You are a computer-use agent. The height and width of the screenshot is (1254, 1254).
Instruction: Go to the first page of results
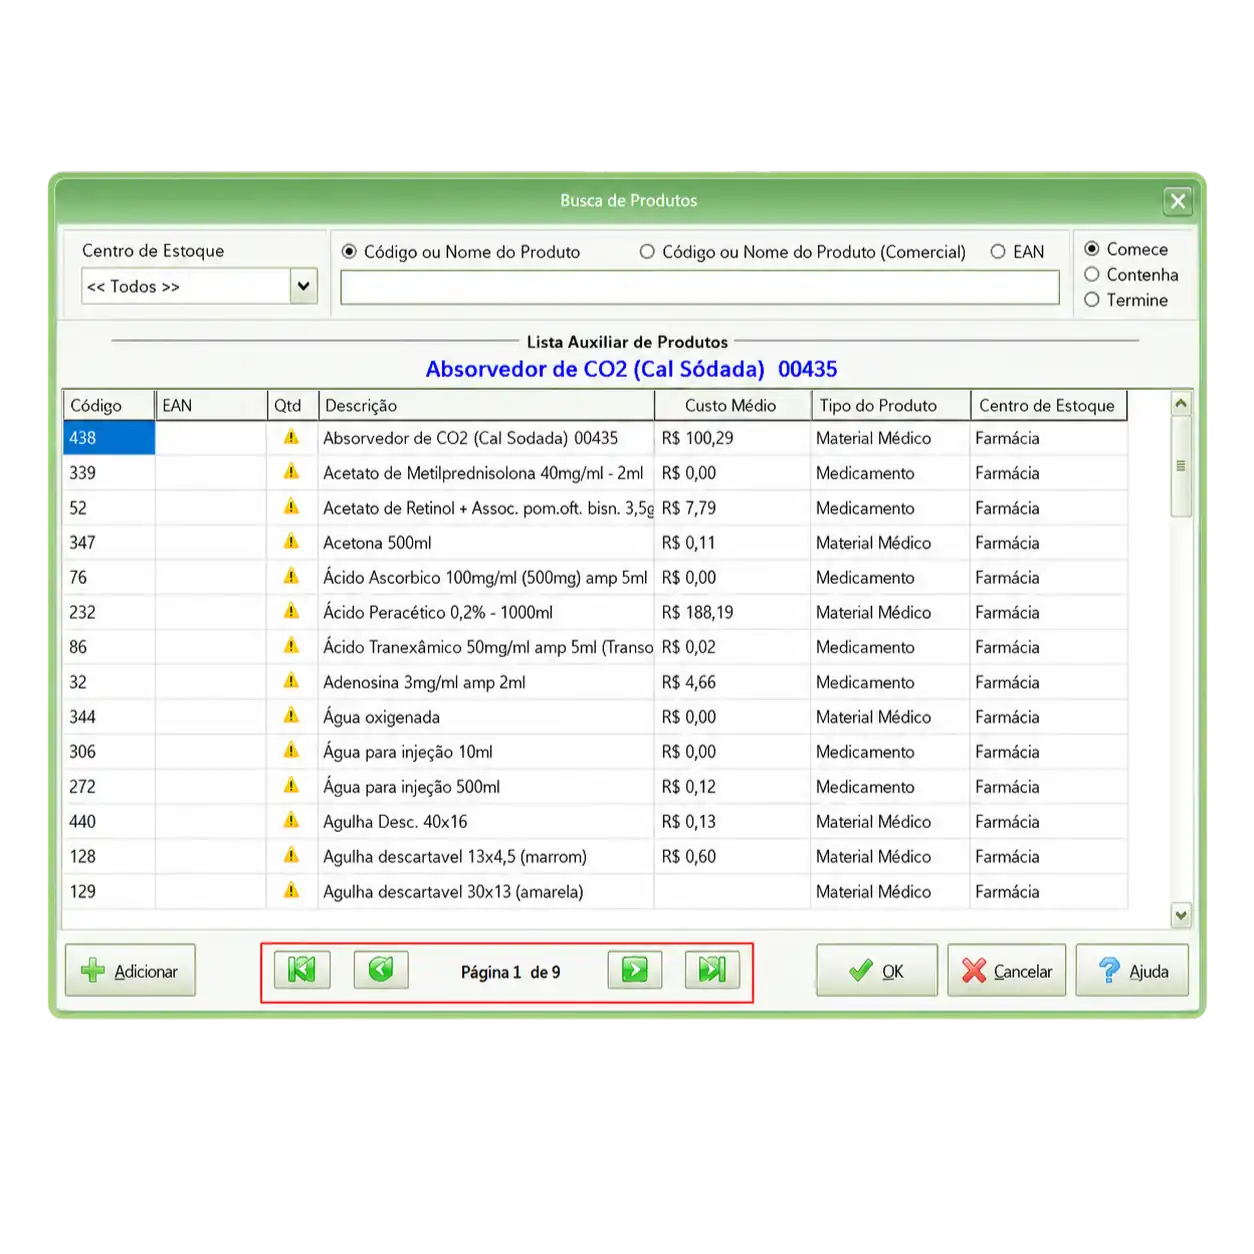point(302,970)
